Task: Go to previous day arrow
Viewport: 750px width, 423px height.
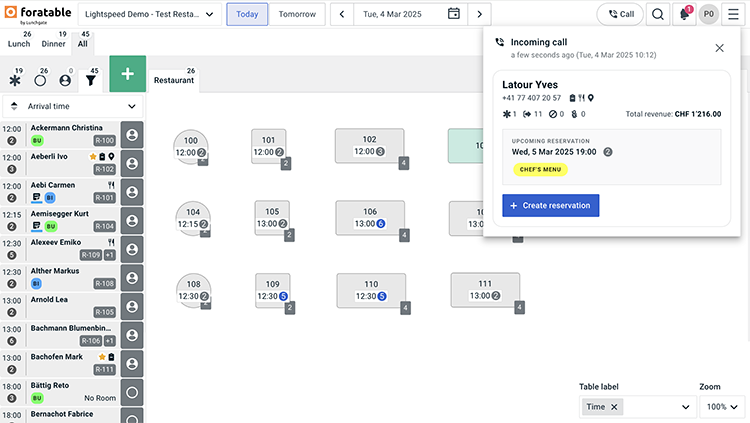Action: pyautogui.click(x=343, y=14)
